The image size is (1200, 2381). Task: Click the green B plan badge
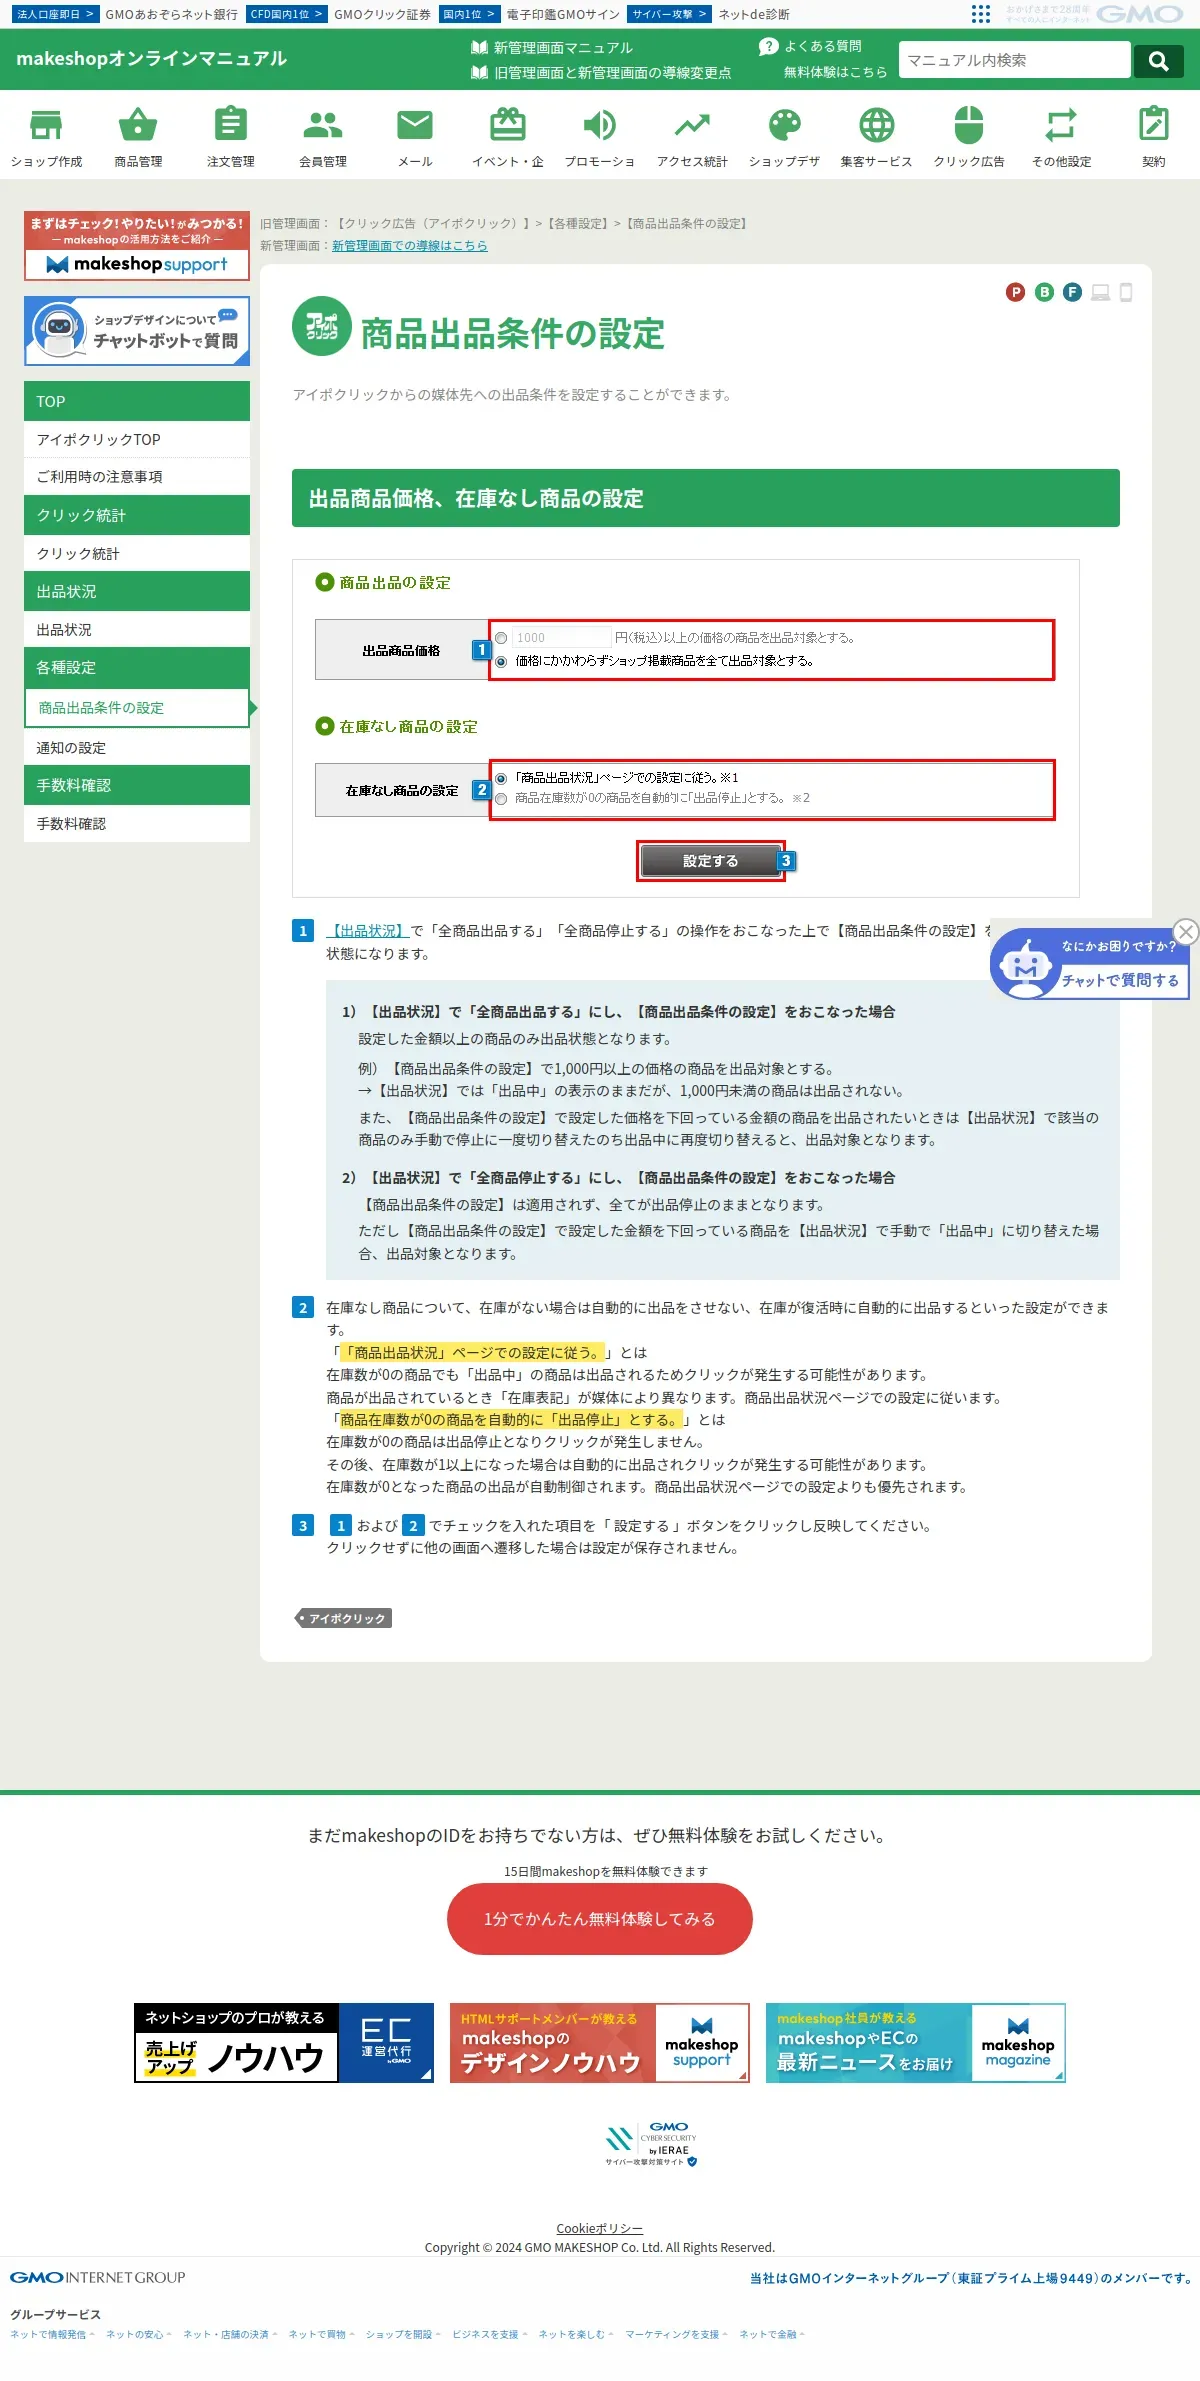tap(1044, 292)
